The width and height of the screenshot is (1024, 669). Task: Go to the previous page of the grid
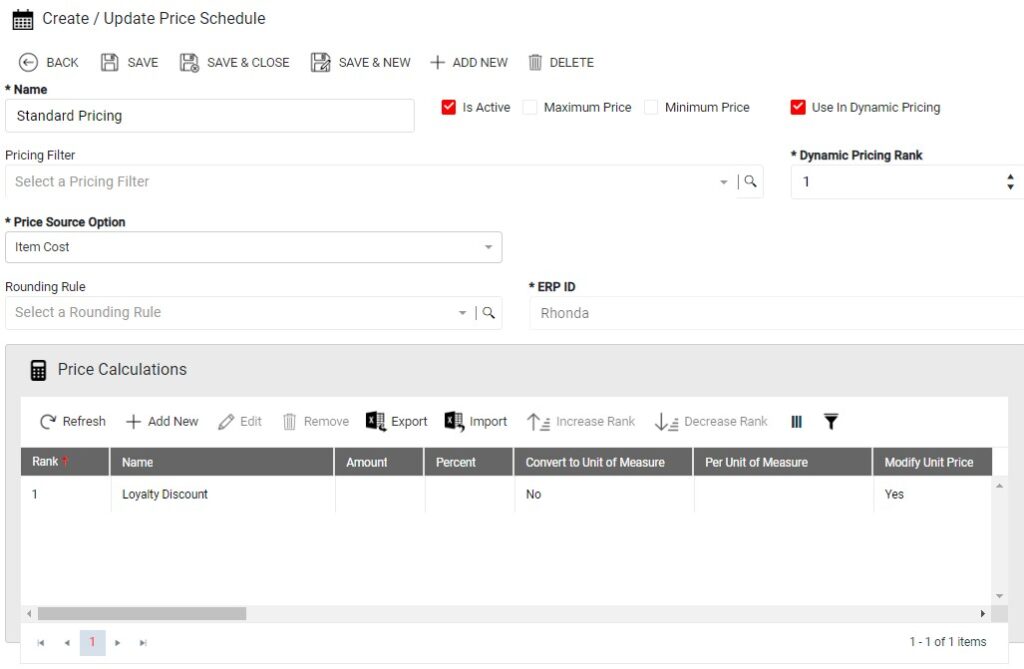[x=67, y=643]
